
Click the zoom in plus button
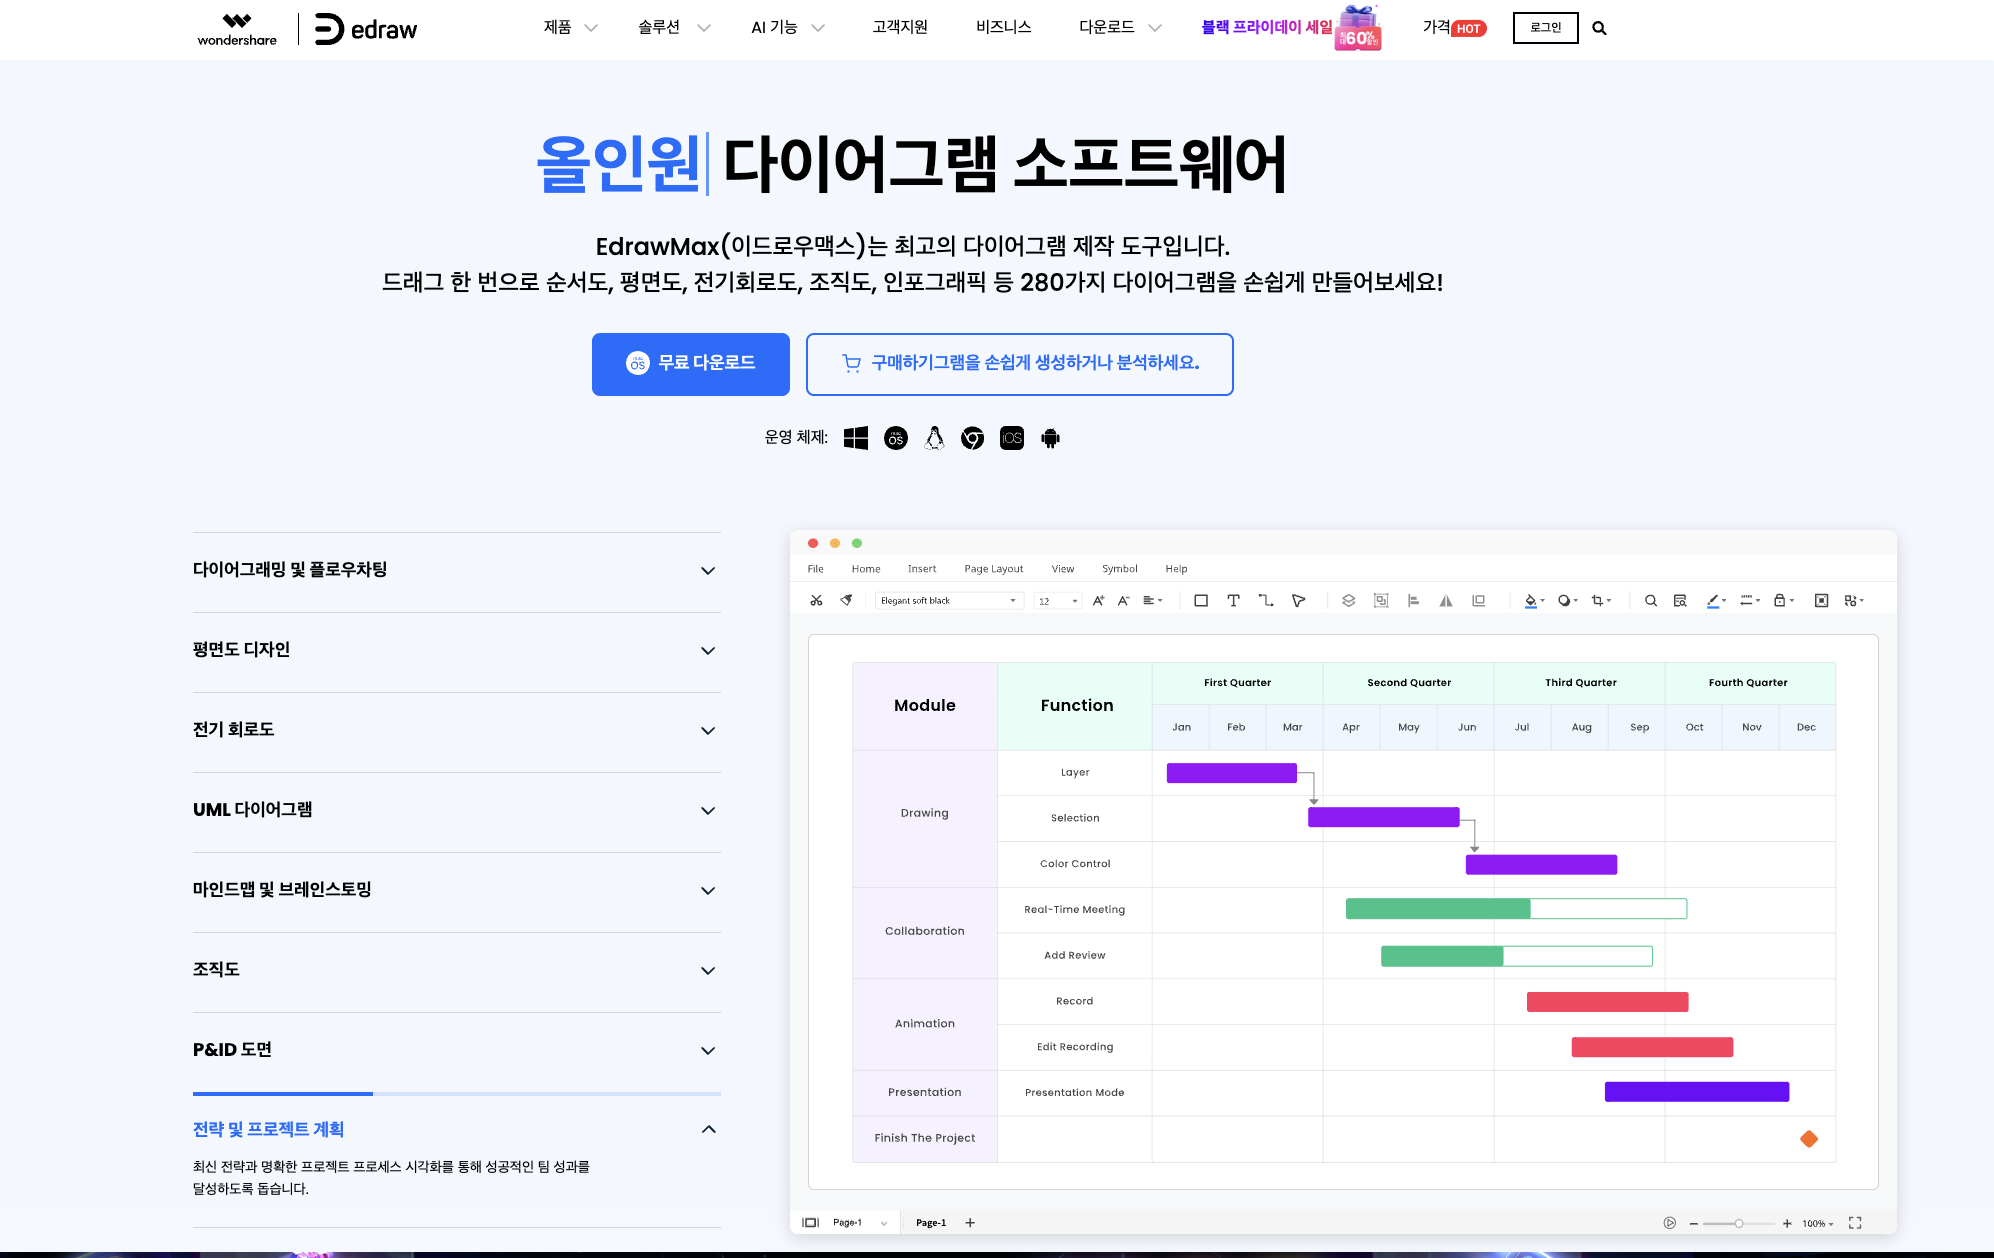click(x=1786, y=1223)
